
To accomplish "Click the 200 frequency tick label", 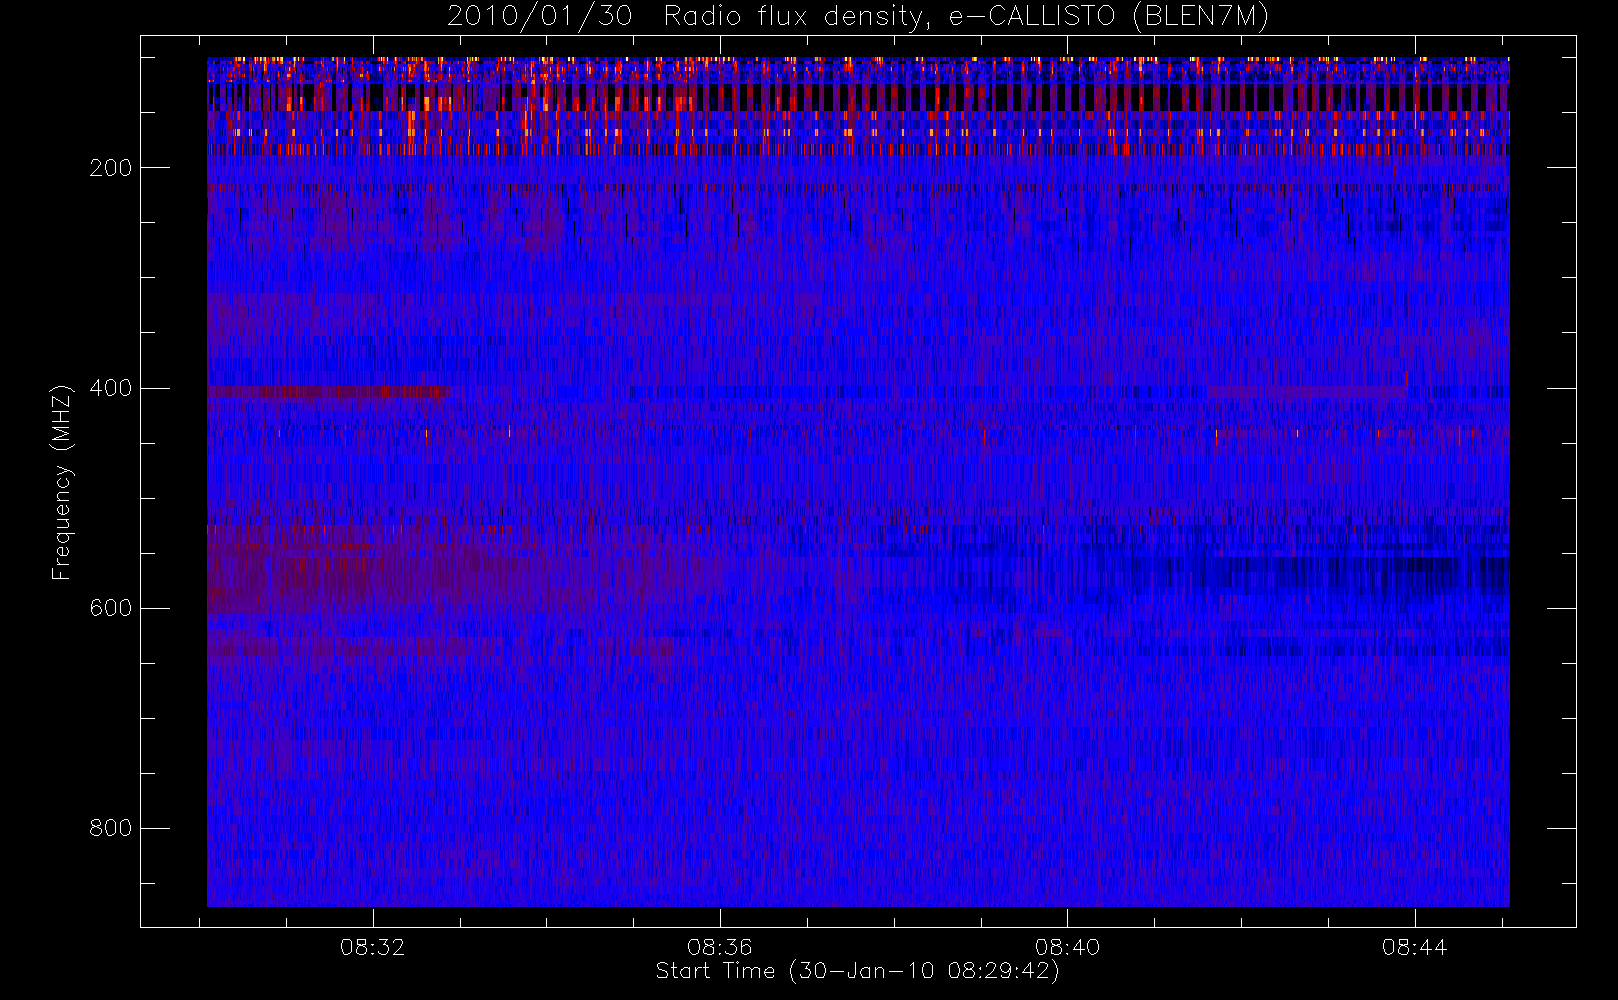I will [110, 168].
